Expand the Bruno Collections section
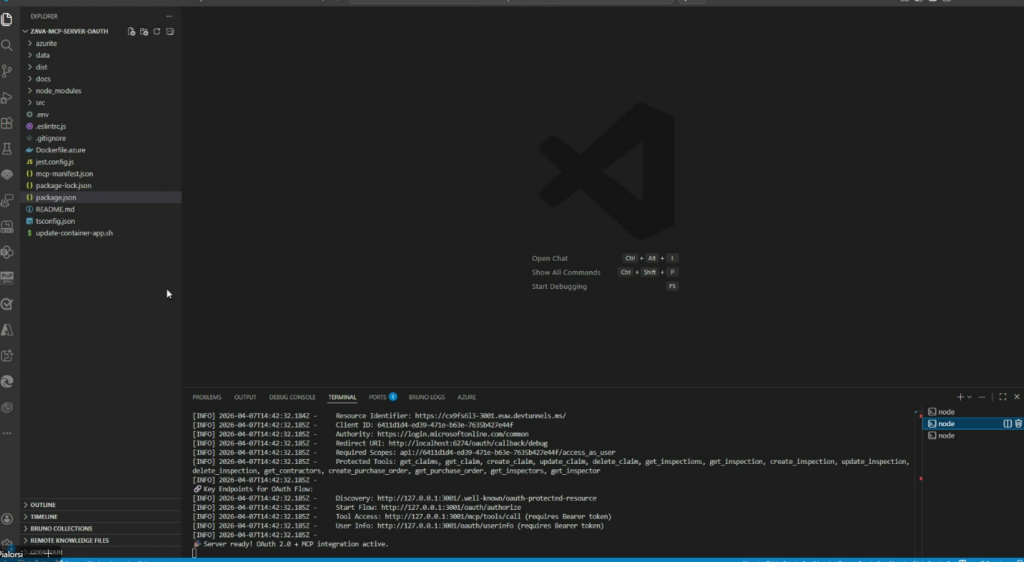1024x562 pixels. [x=61, y=529]
